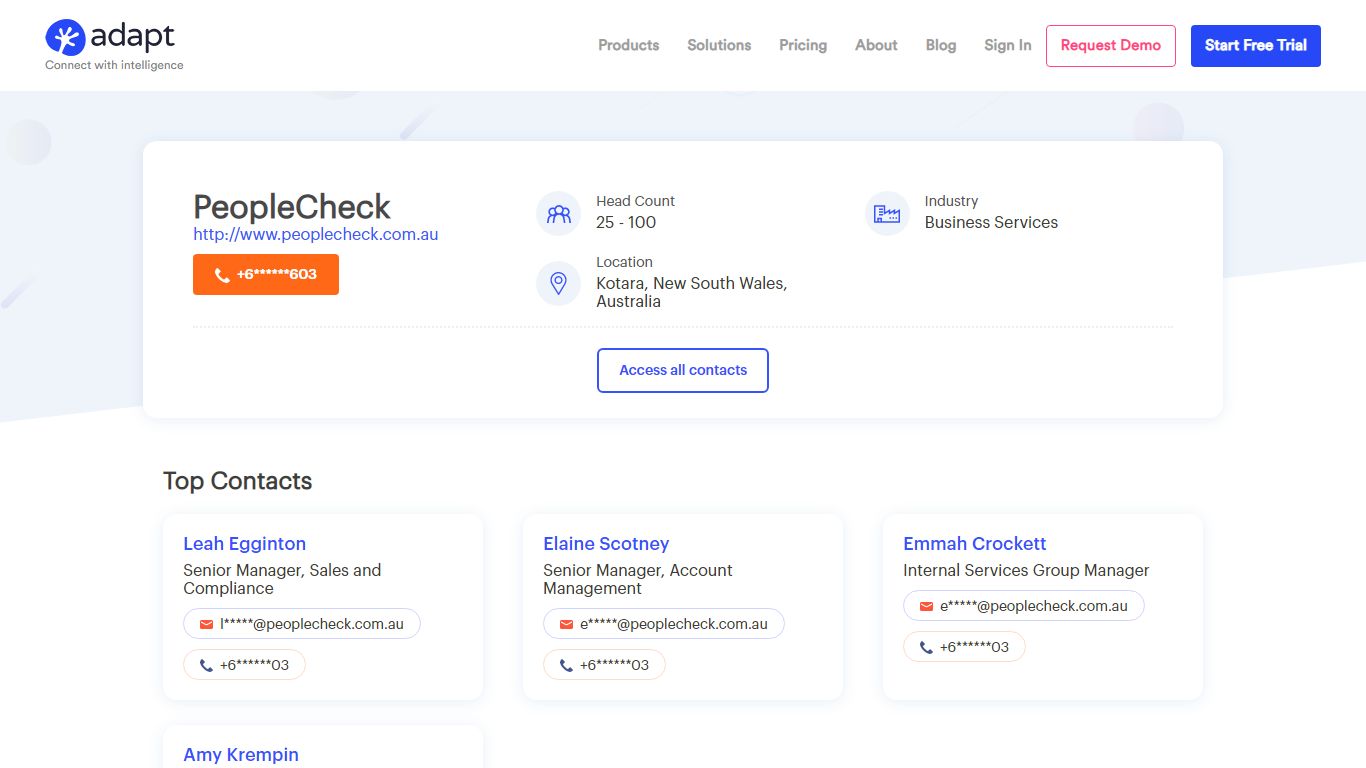Image resolution: width=1366 pixels, height=768 pixels.
Task: Select the '25 - 100' head count value
Action: 626,222
